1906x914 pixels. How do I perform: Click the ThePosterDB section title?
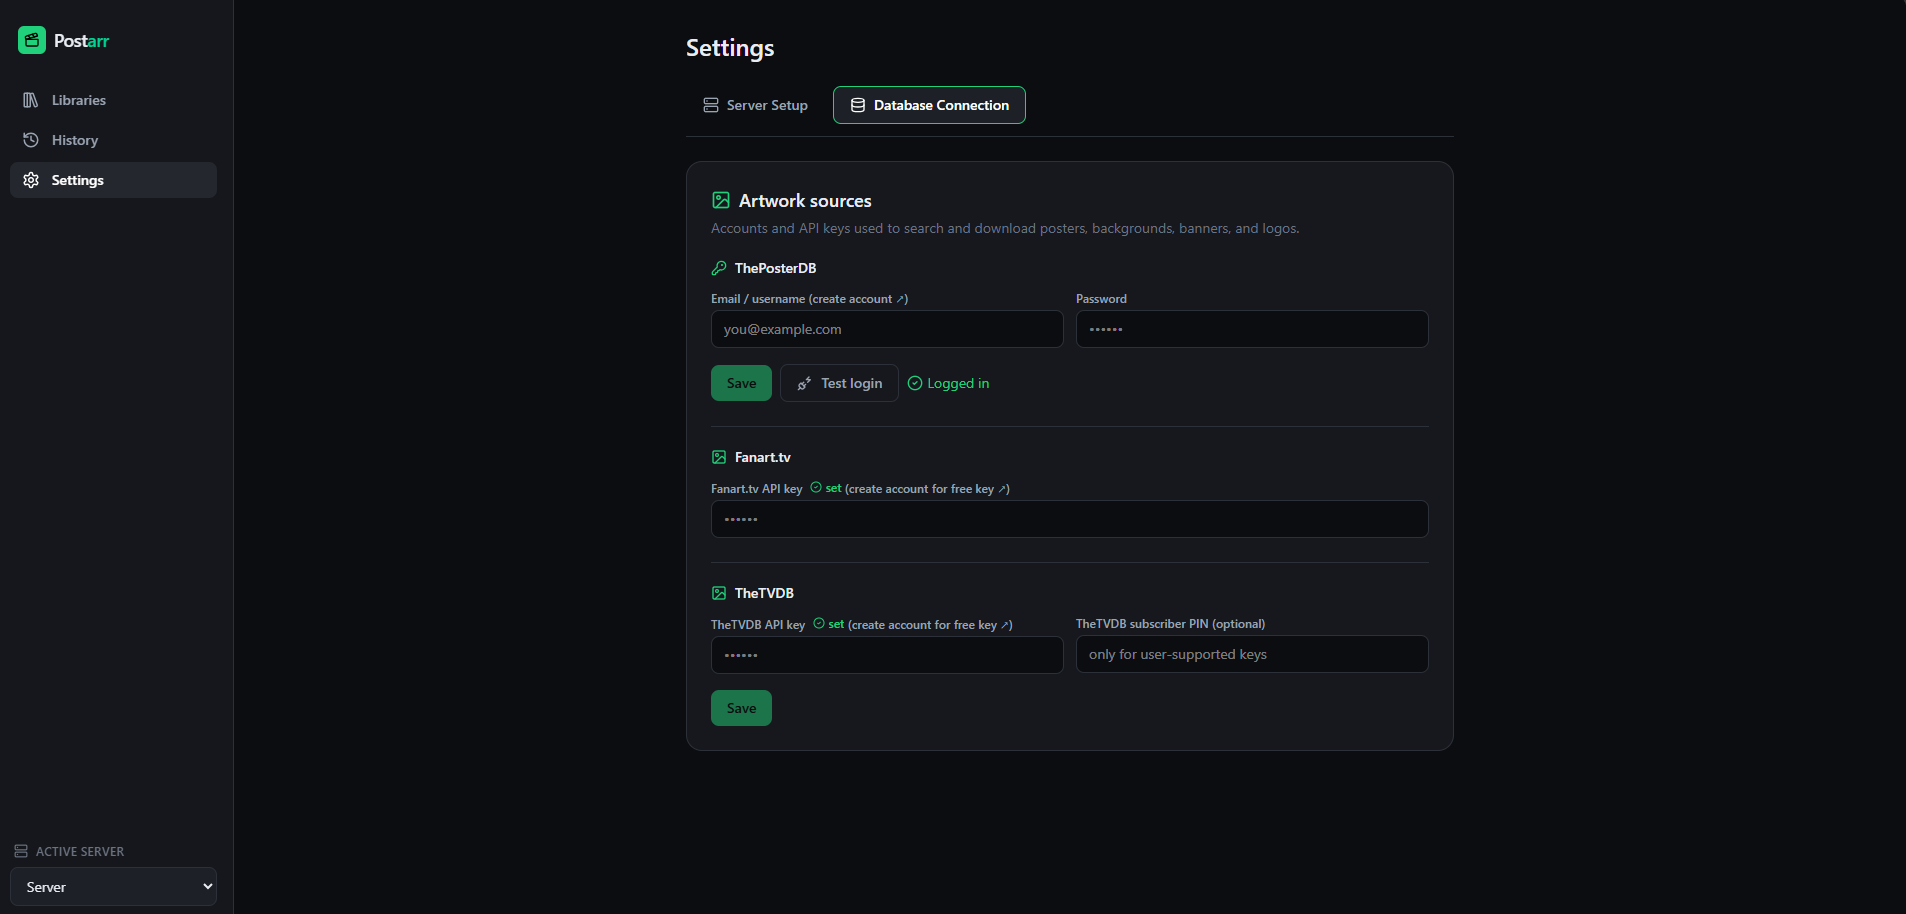click(775, 268)
